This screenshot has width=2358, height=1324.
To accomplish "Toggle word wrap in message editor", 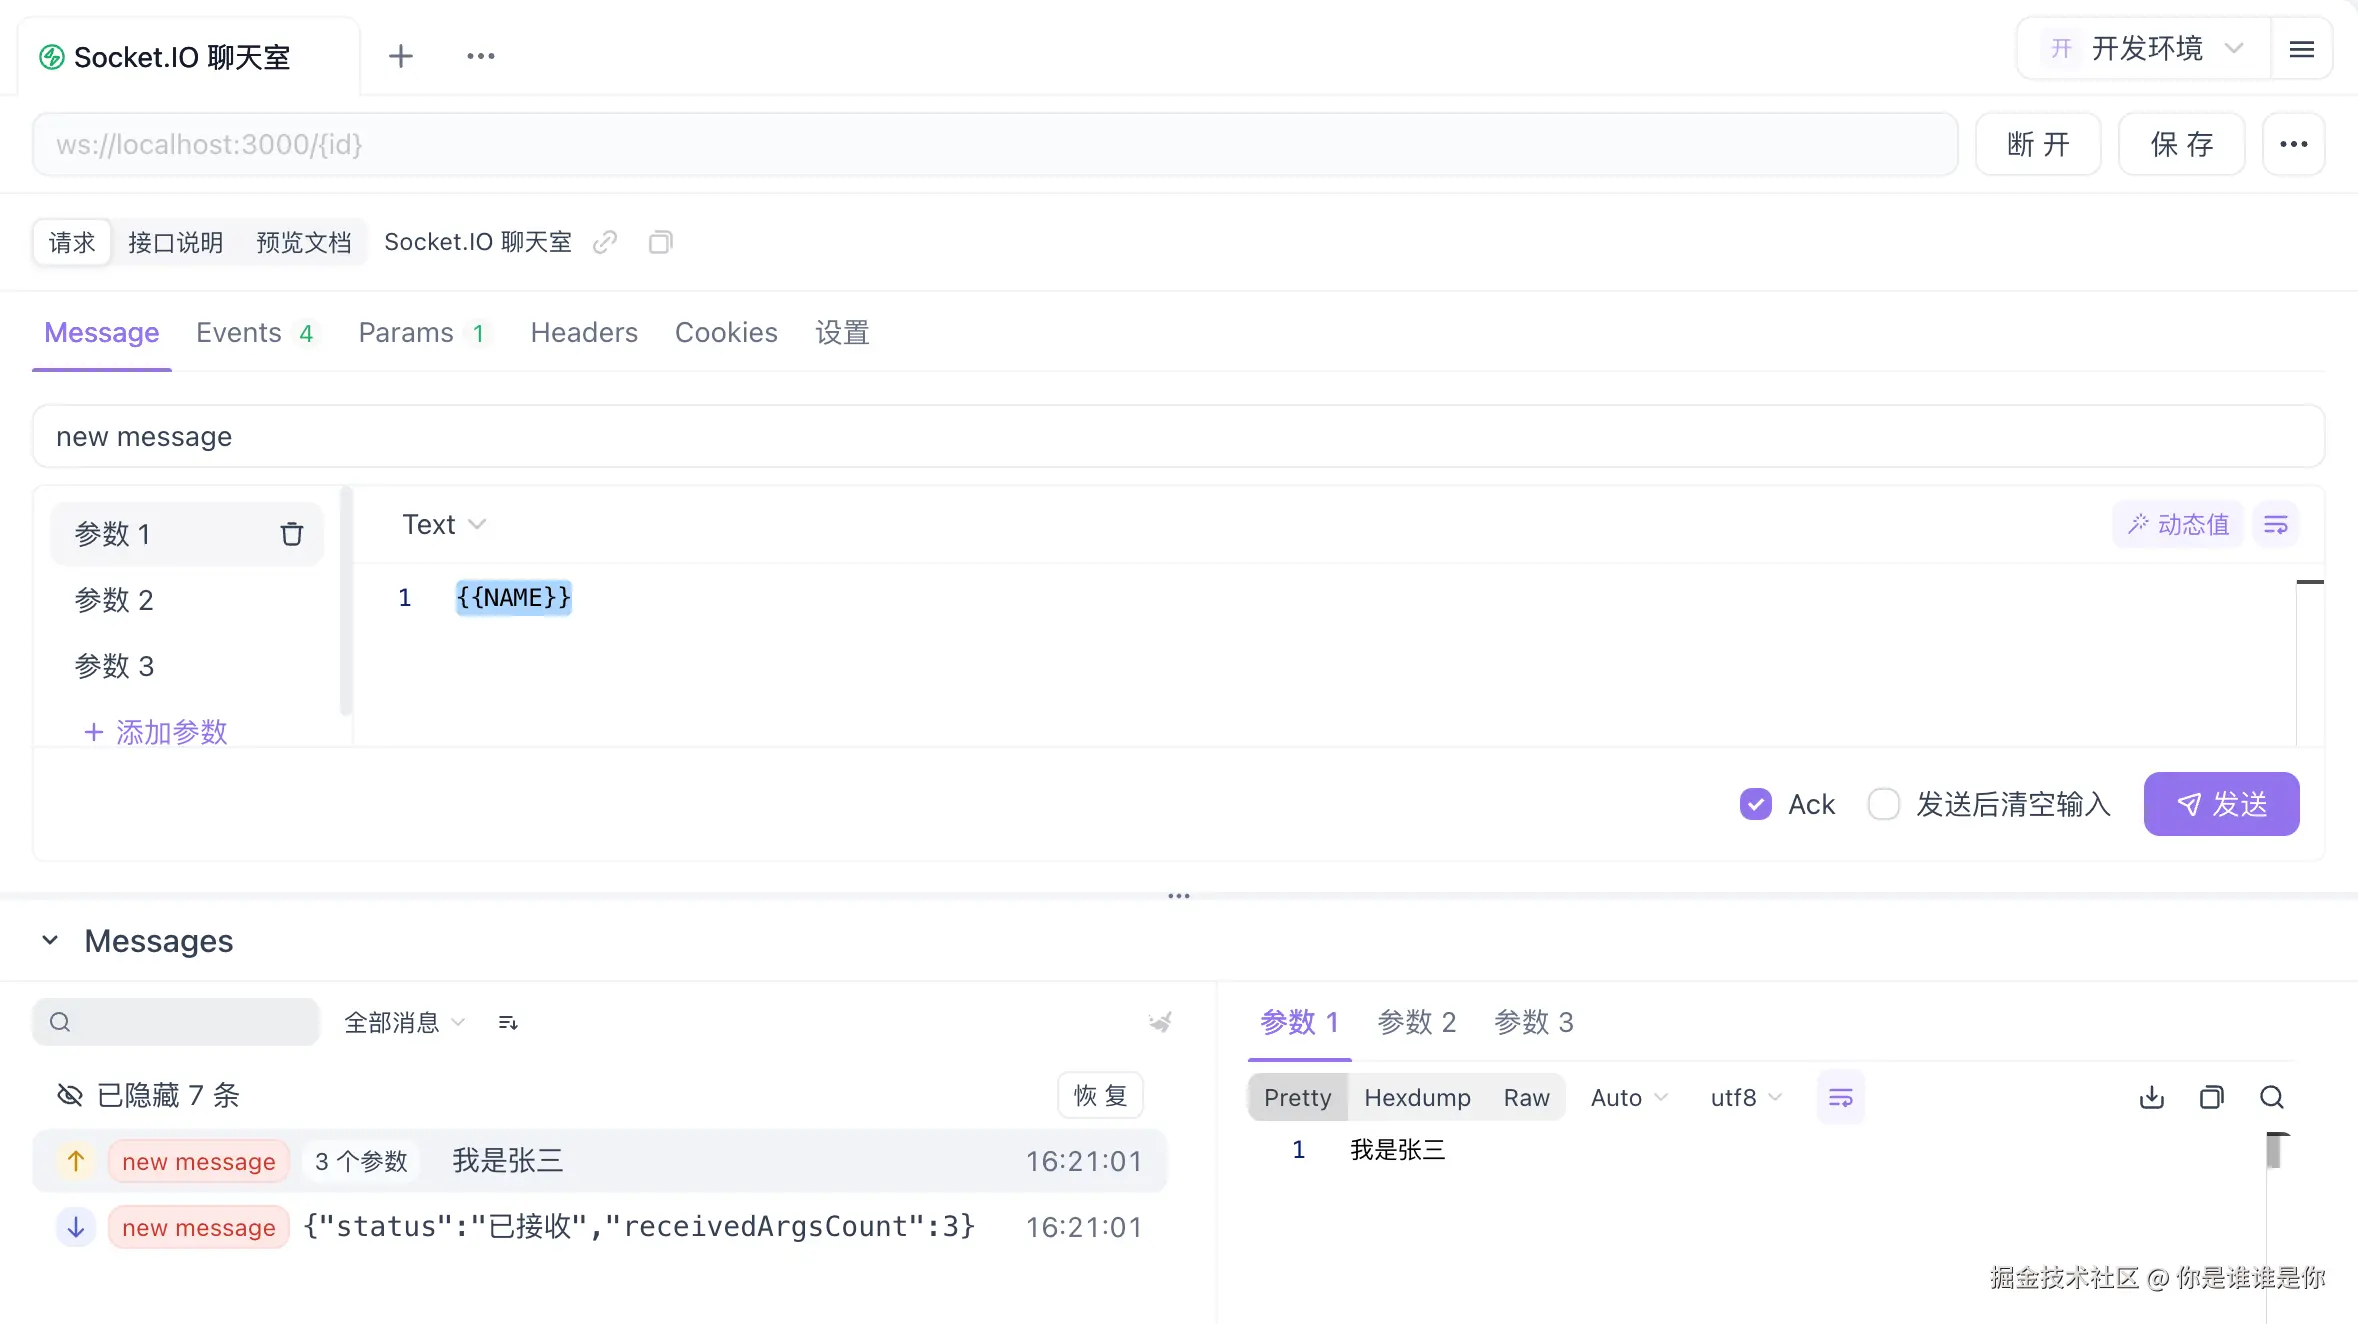I will tap(2276, 525).
